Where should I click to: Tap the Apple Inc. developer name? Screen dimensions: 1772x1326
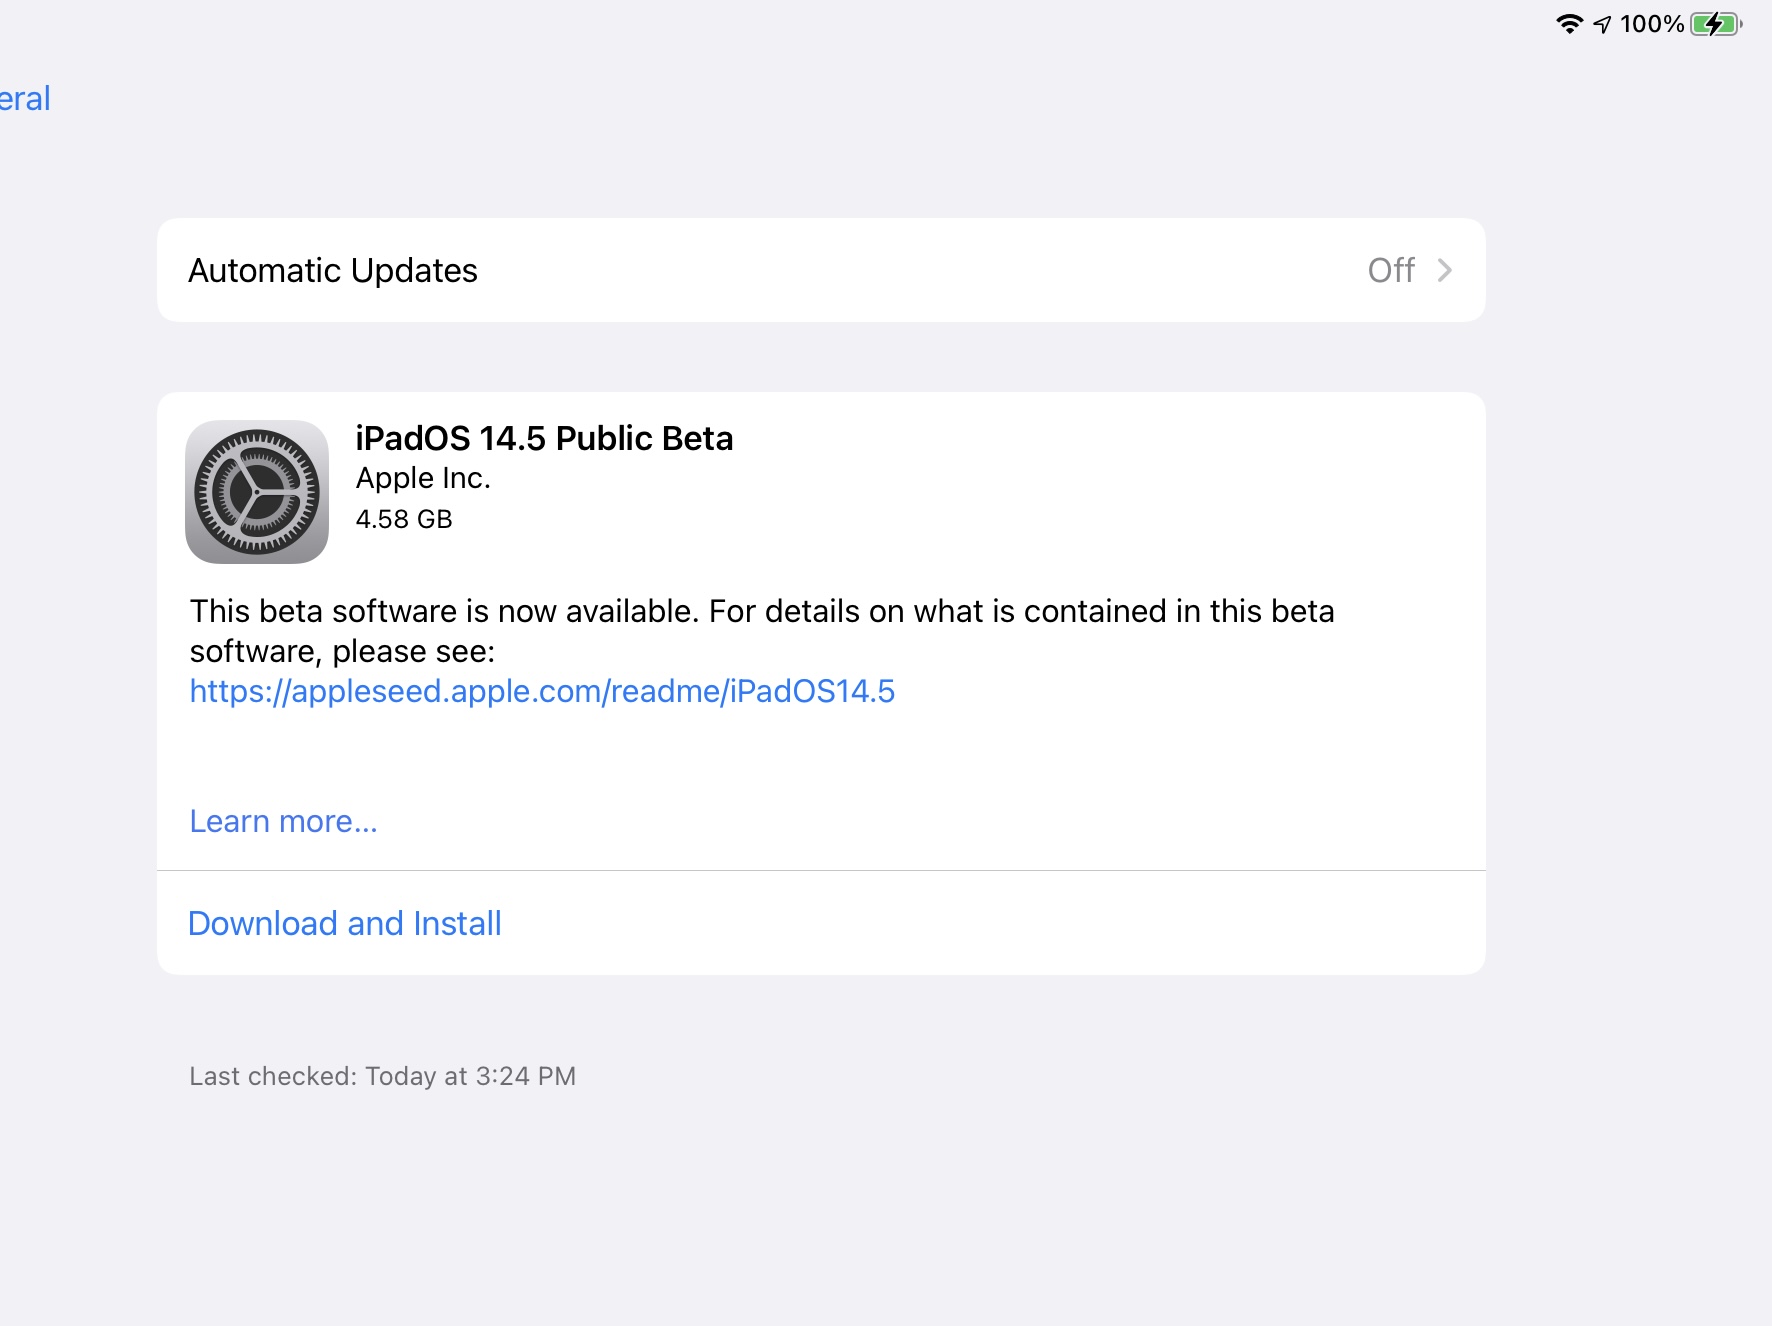pos(423,479)
